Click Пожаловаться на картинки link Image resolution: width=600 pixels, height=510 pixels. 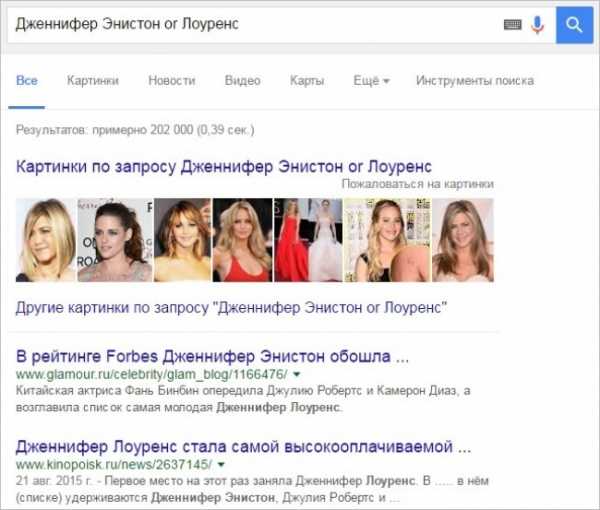417,184
